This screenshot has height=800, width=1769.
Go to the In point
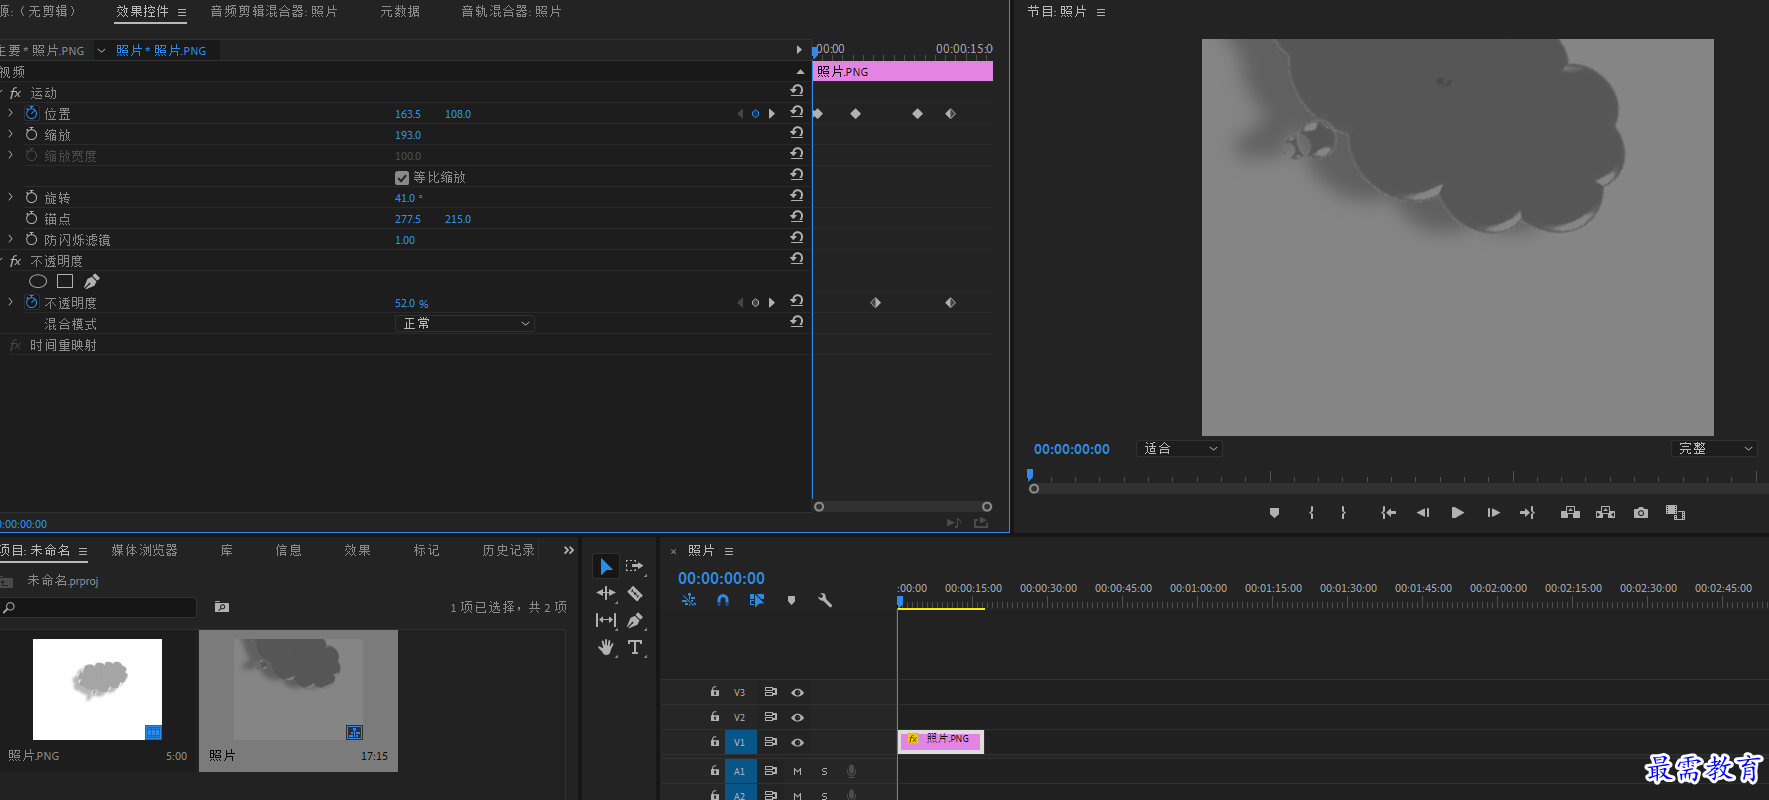click(1388, 513)
